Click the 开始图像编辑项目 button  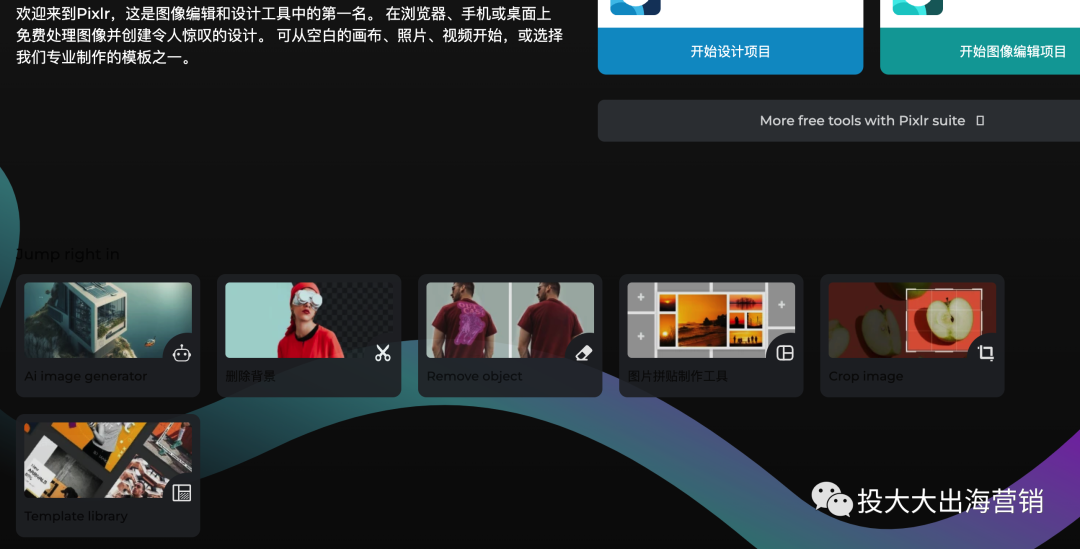tap(980, 51)
